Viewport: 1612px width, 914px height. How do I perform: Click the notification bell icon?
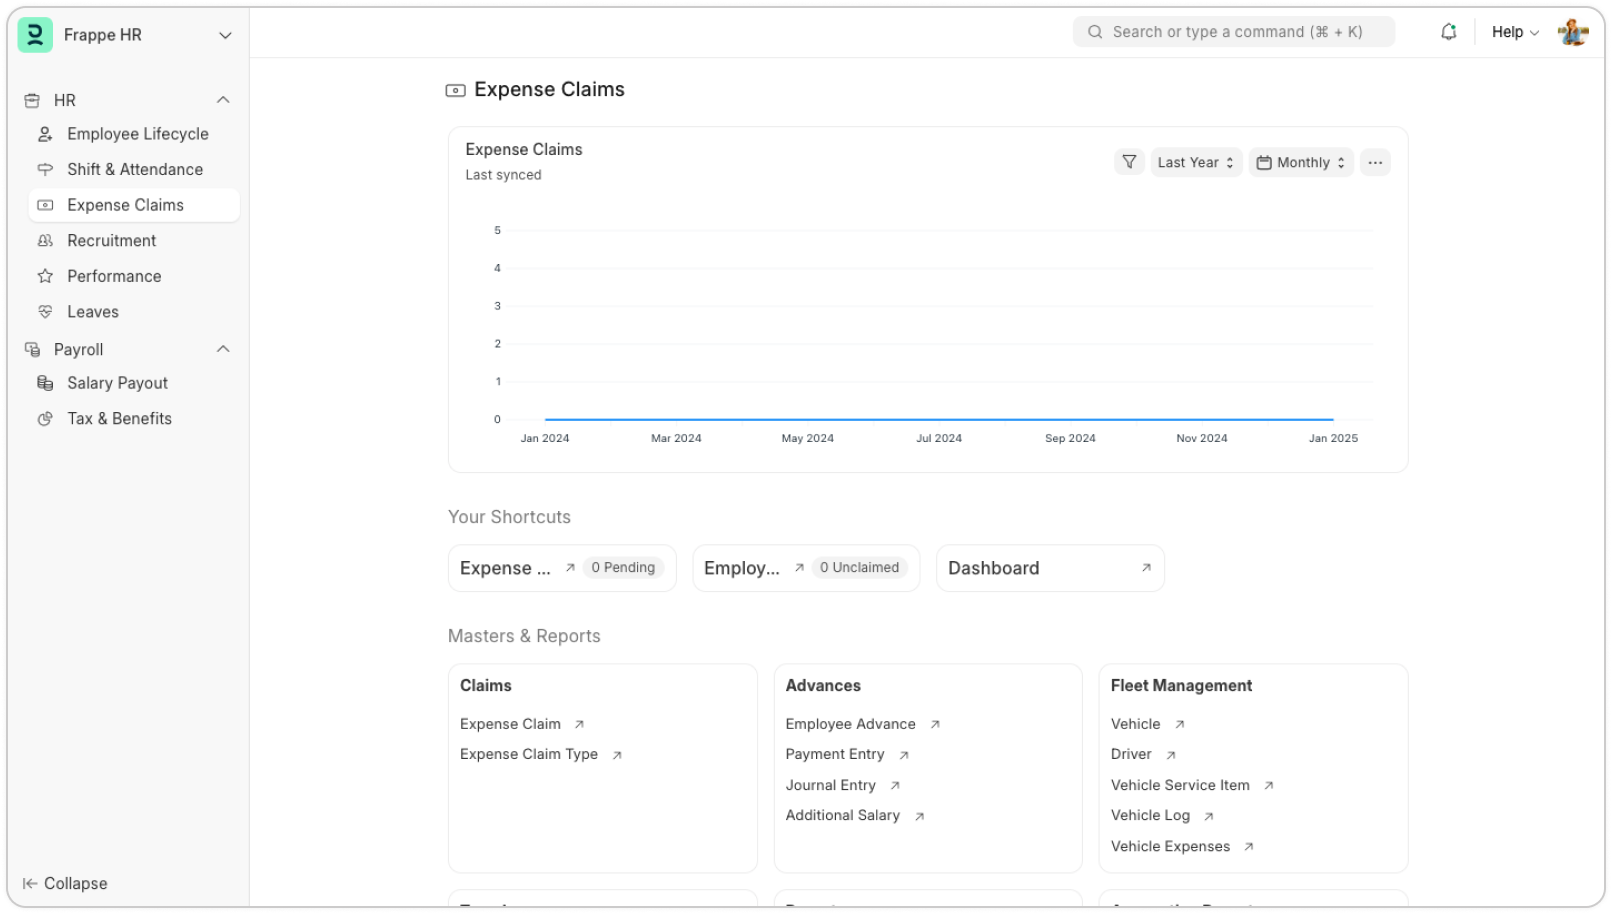pyautogui.click(x=1448, y=32)
